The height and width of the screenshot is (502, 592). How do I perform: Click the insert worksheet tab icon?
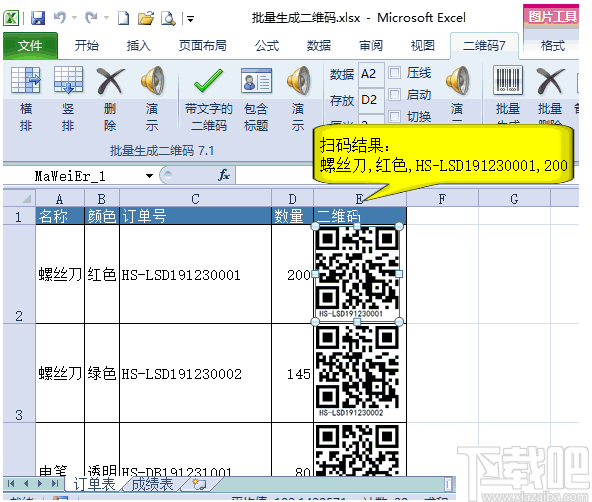[x=199, y=484]
